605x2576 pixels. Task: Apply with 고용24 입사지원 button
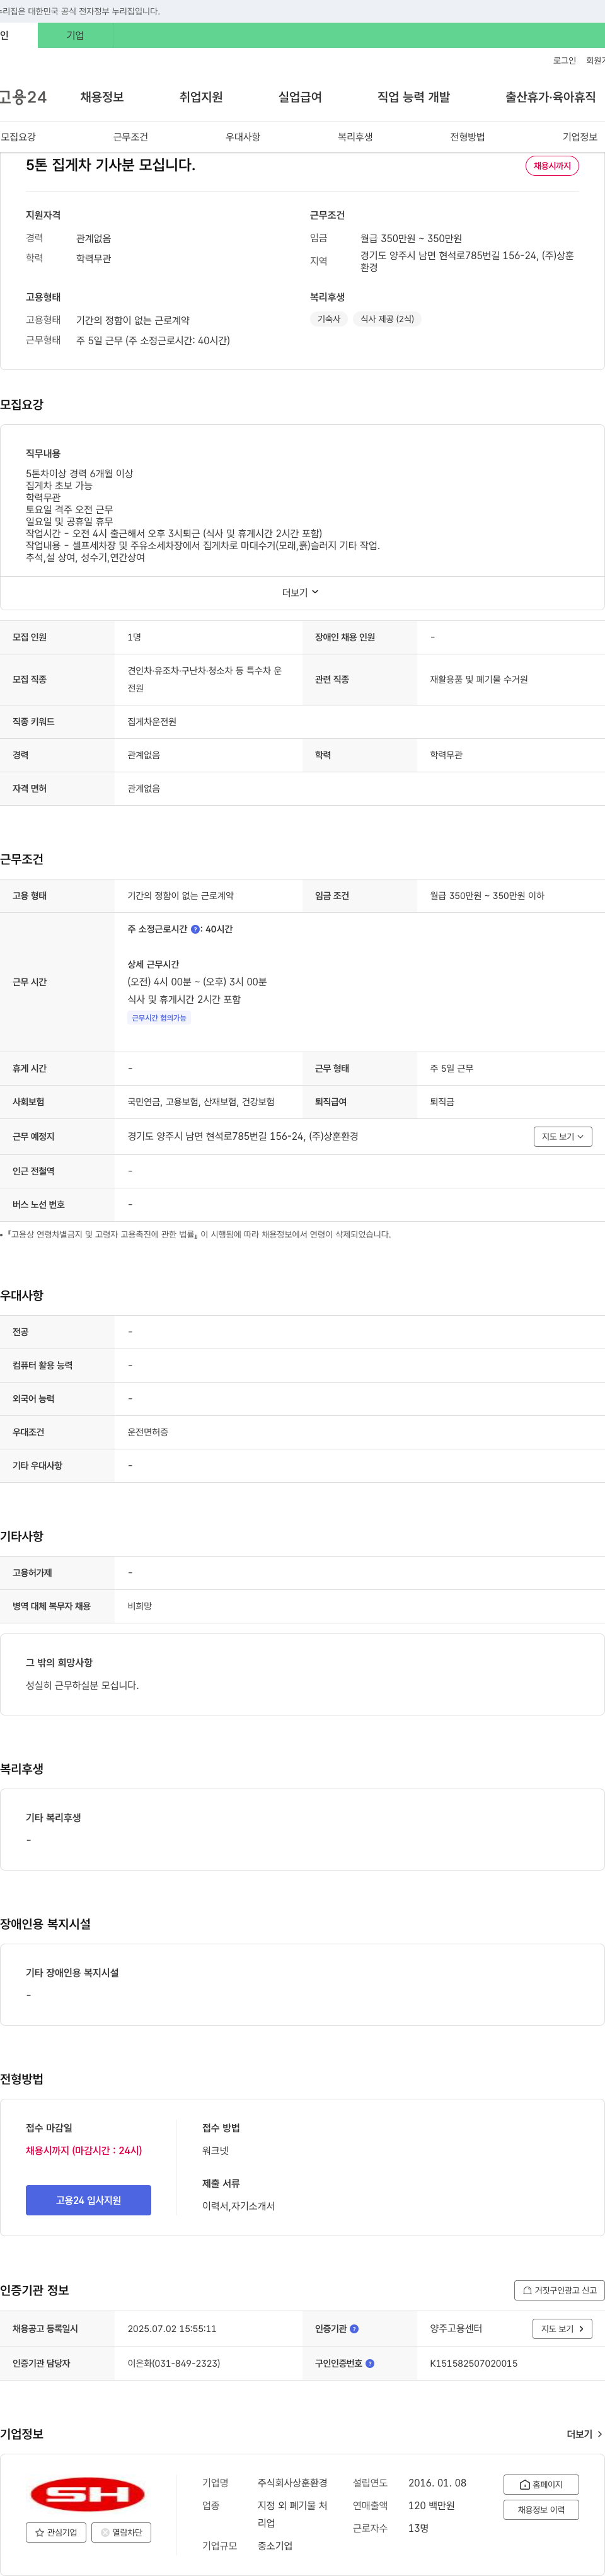click(88, 2200)
